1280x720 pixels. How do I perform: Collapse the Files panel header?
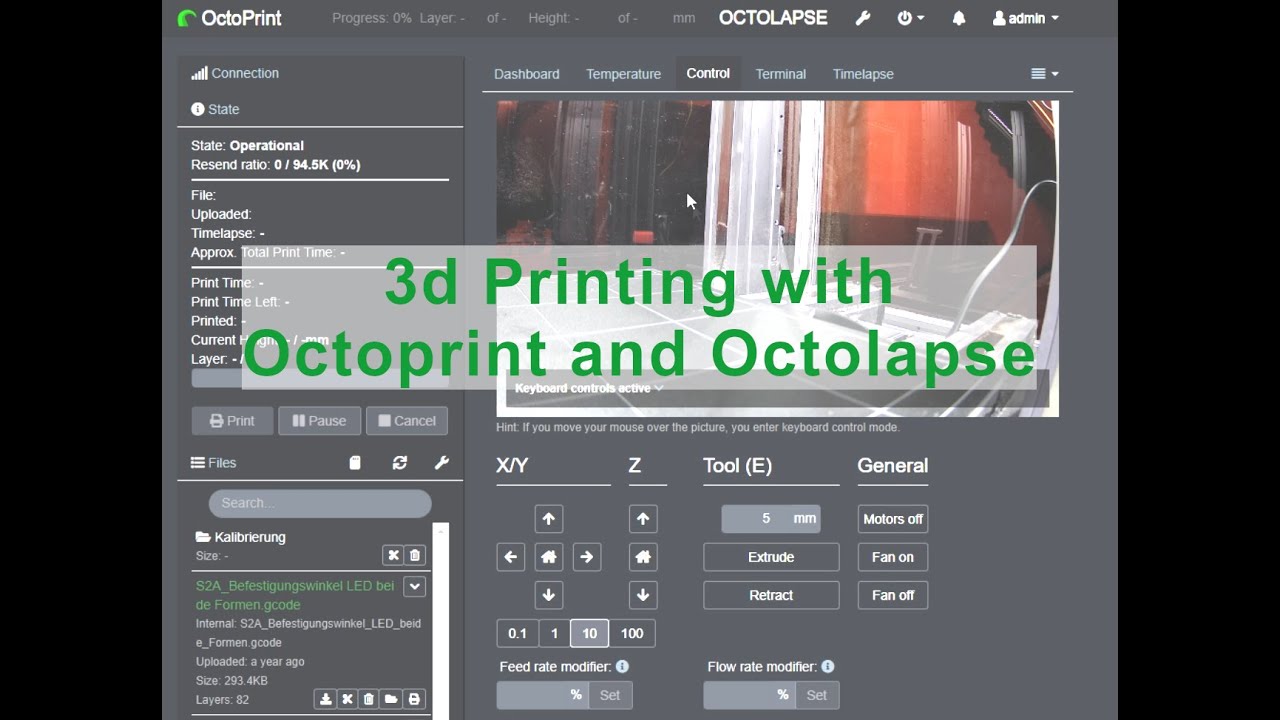(x=214, y=463)
